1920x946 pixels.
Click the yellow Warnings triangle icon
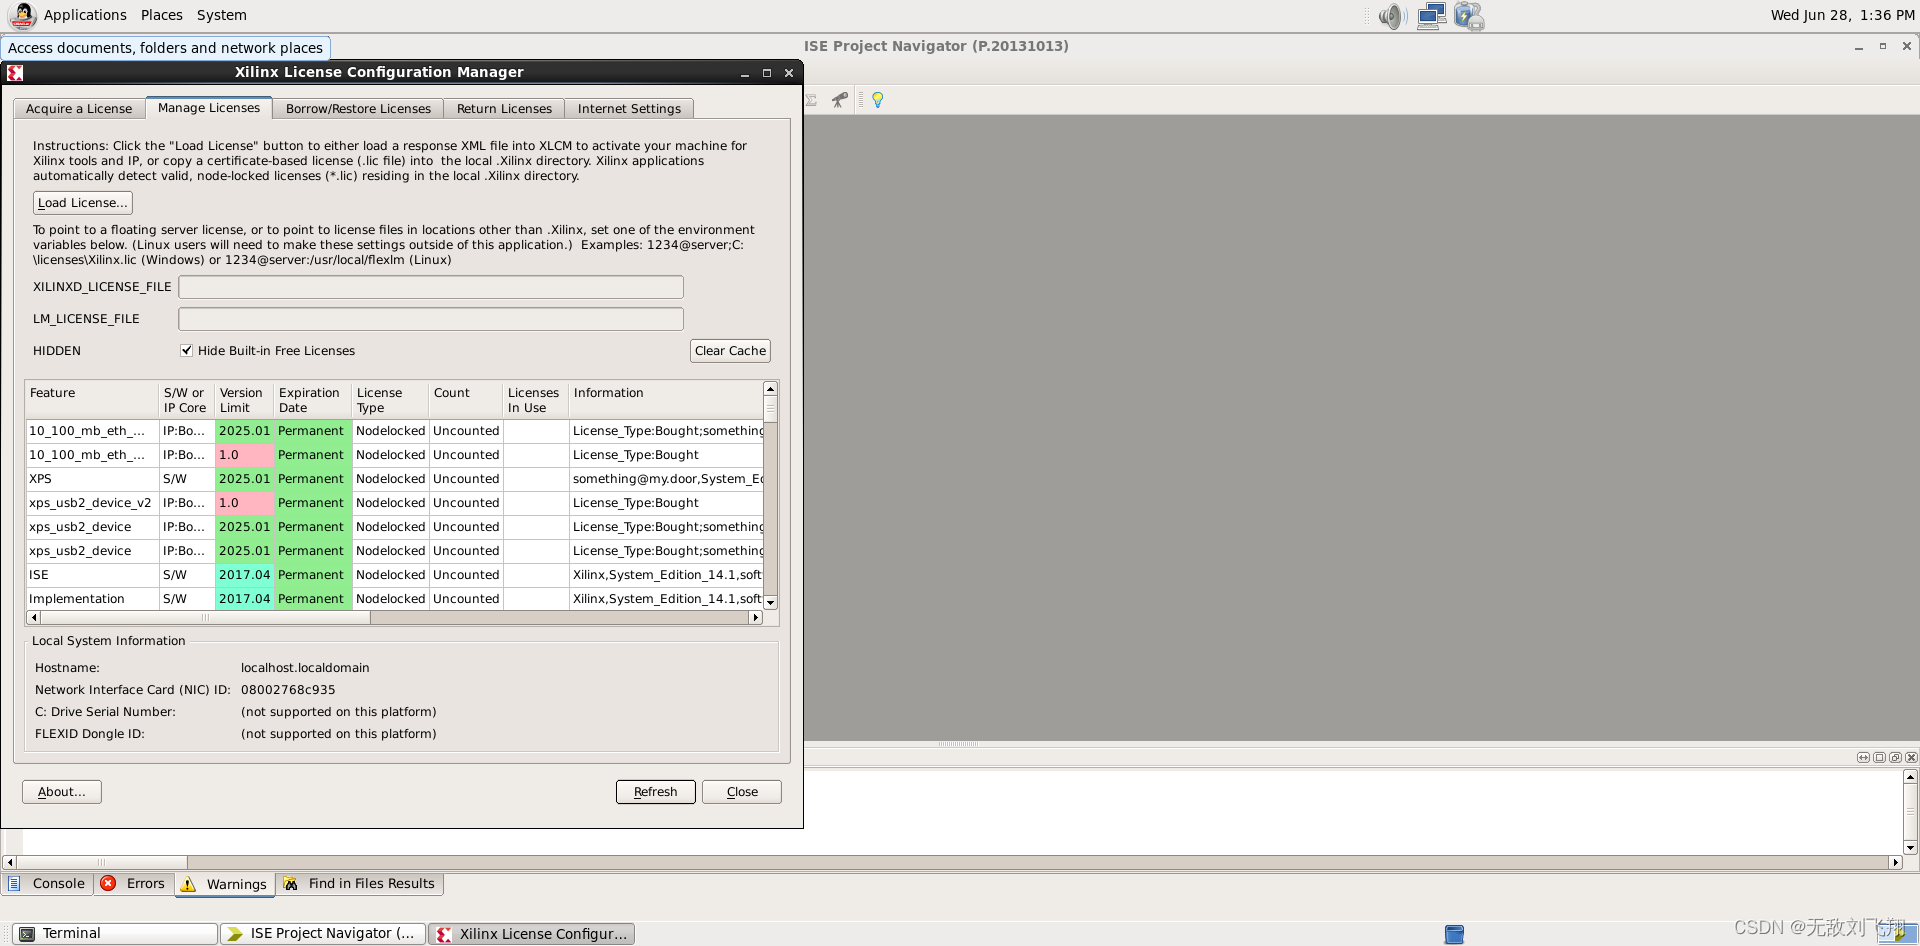188,884
